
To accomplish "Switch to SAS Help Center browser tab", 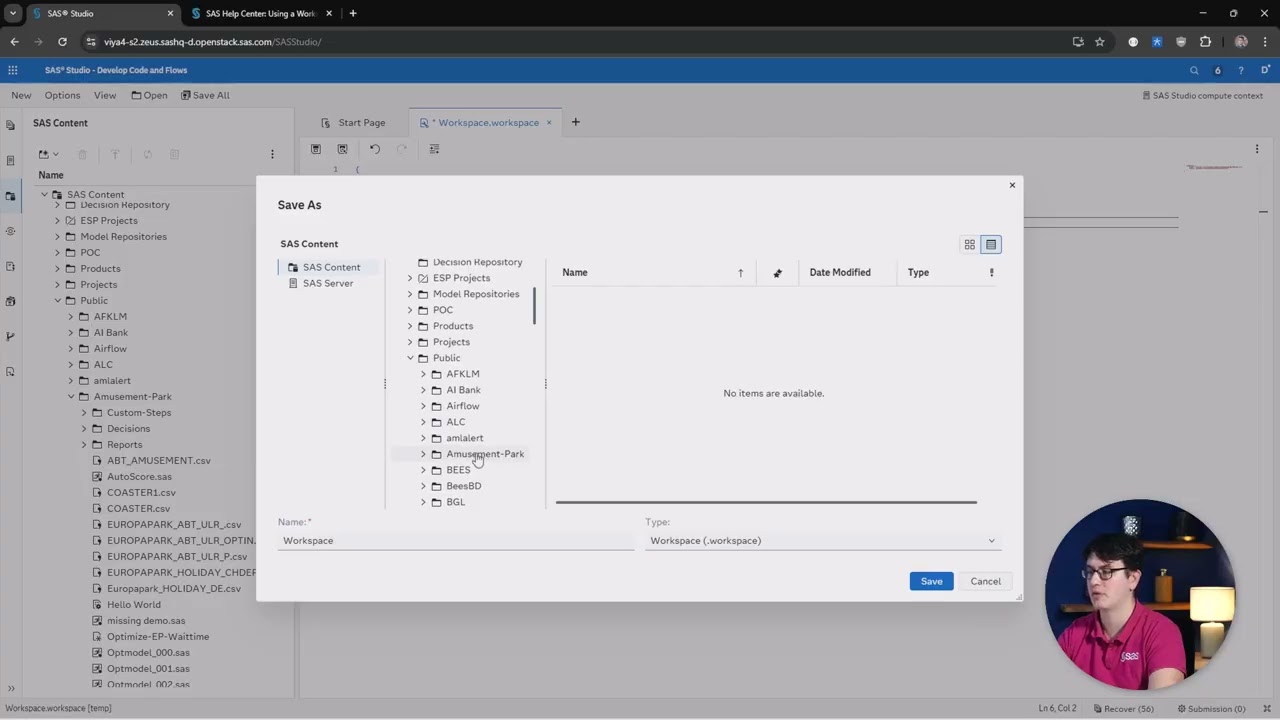I will (260, 14).
